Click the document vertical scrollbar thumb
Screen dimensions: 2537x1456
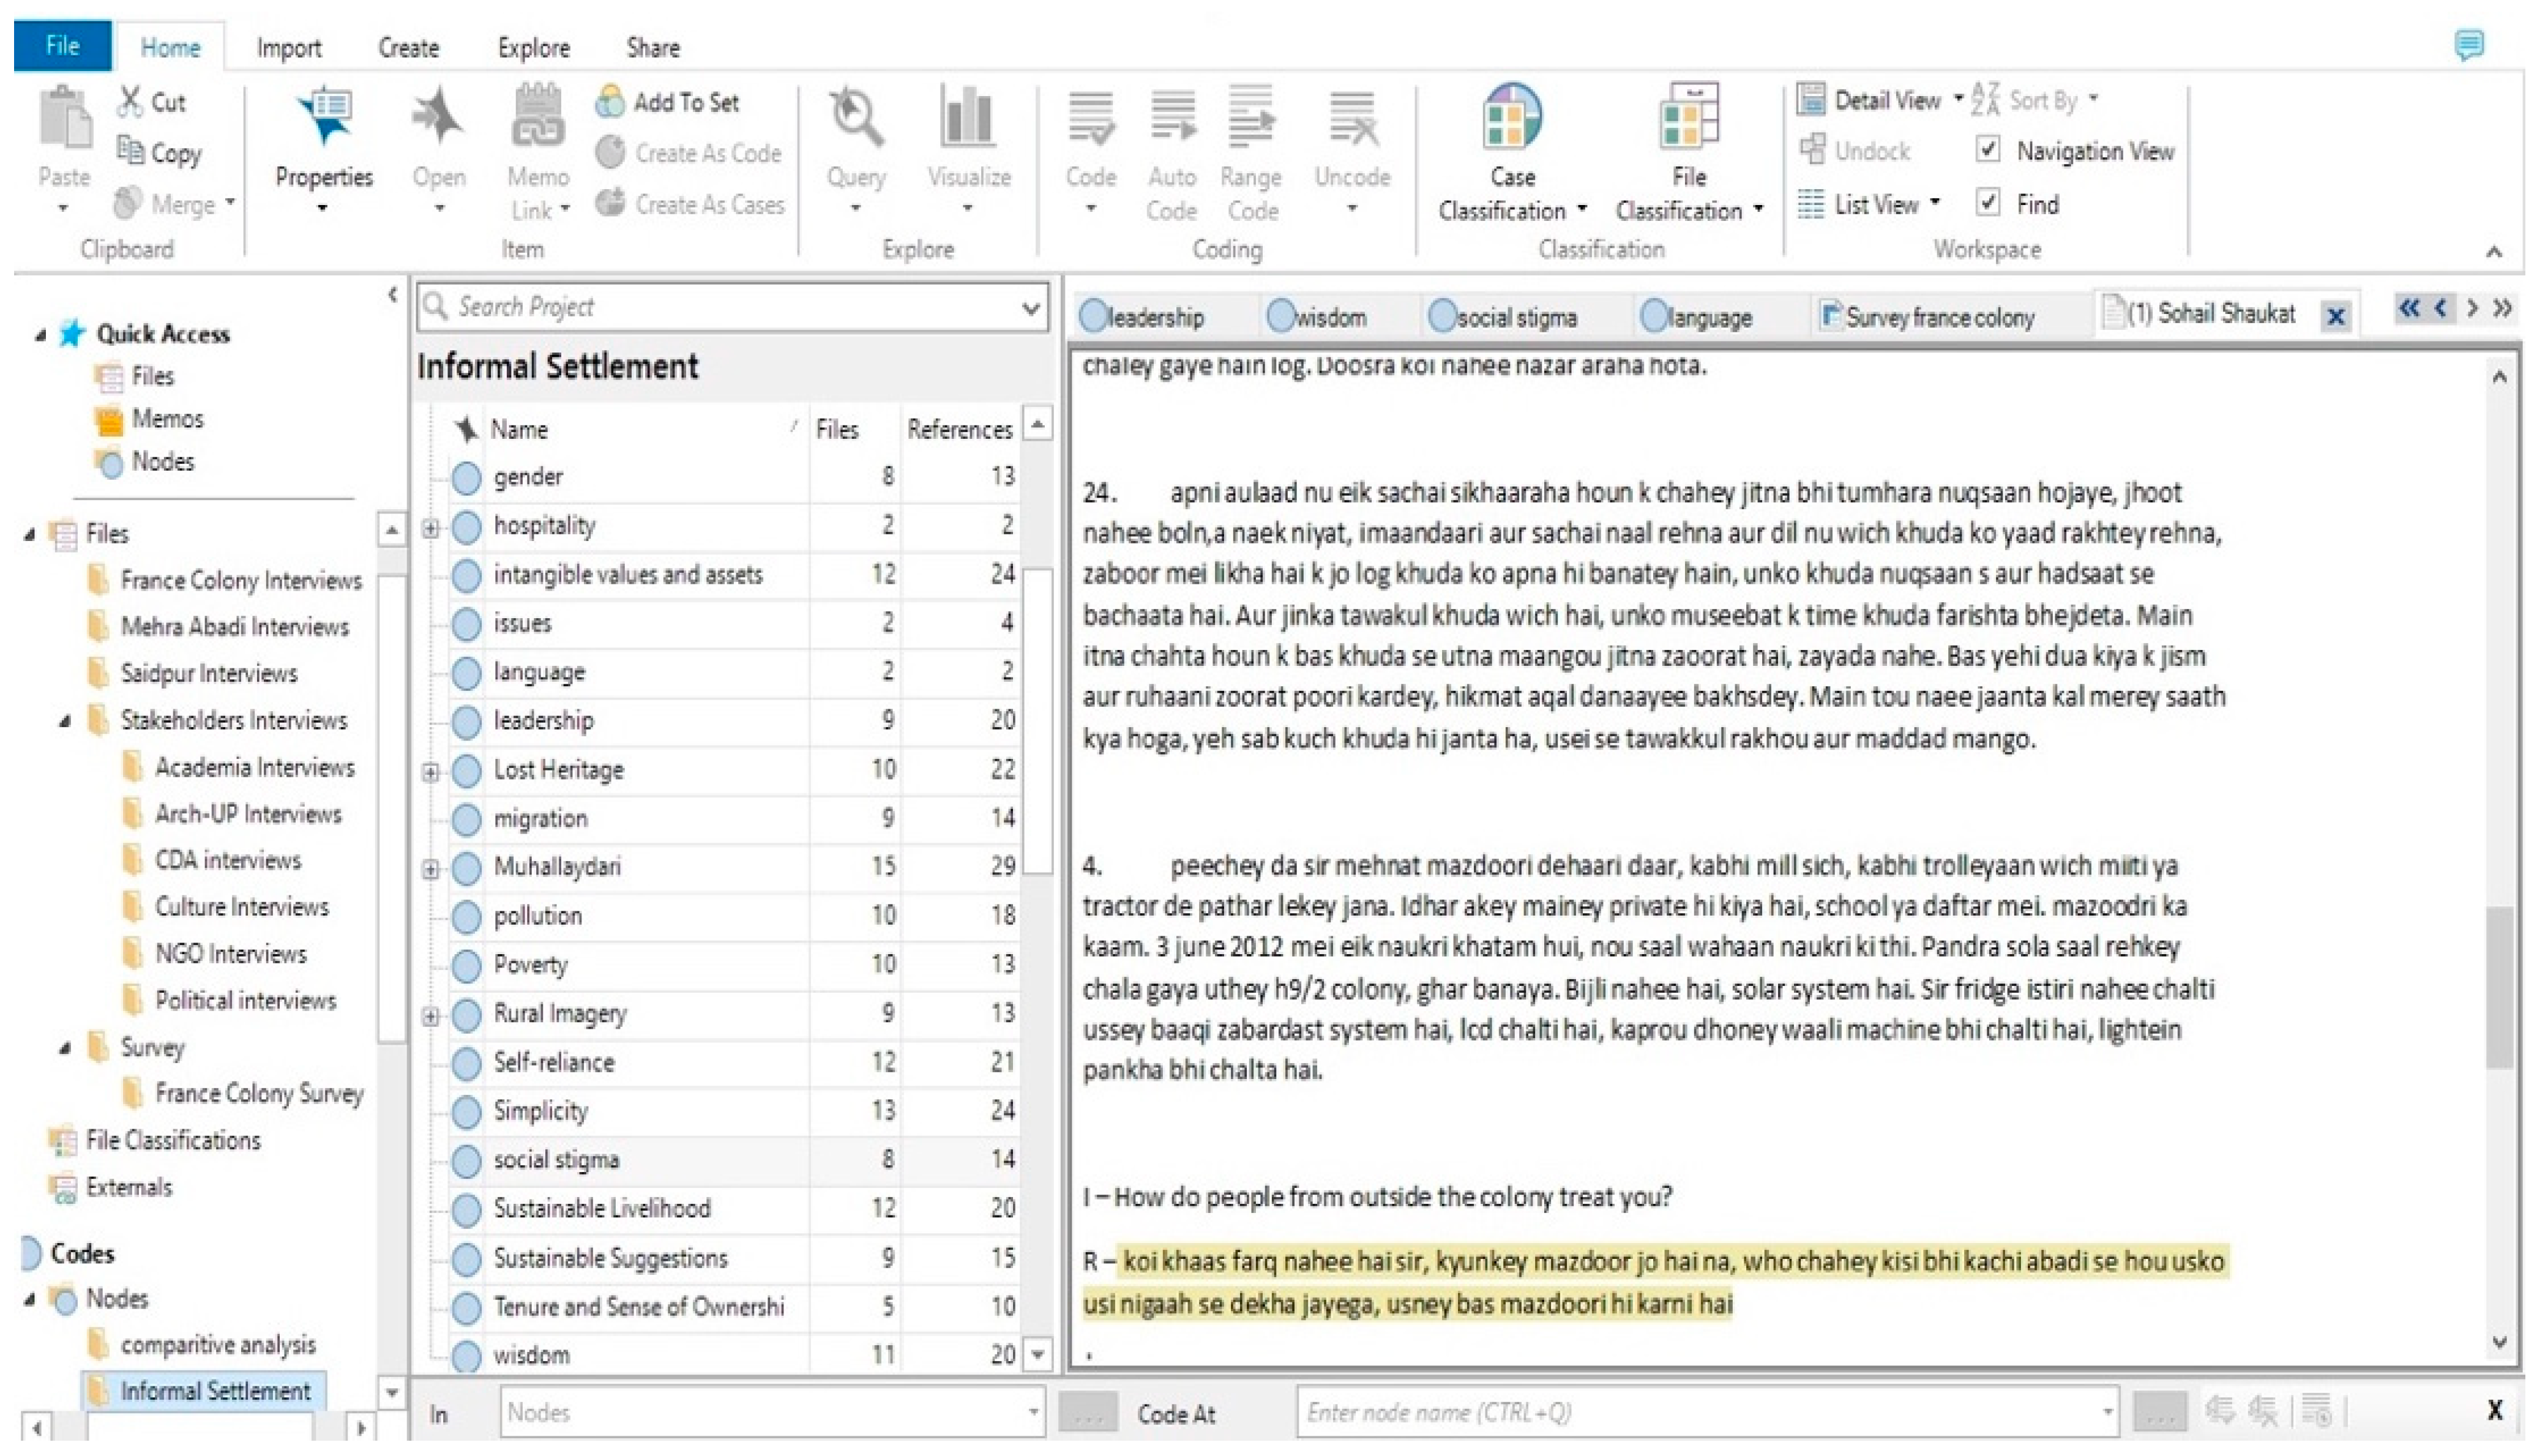click(2499, 988)
